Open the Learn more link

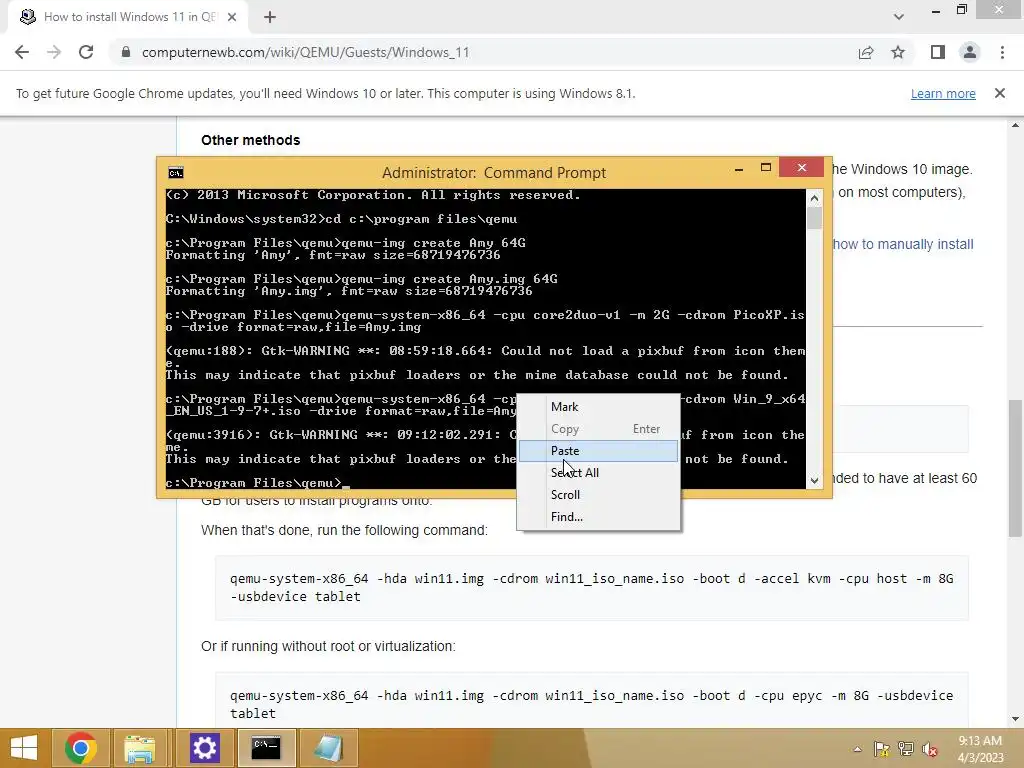click(x=943, y=93)
